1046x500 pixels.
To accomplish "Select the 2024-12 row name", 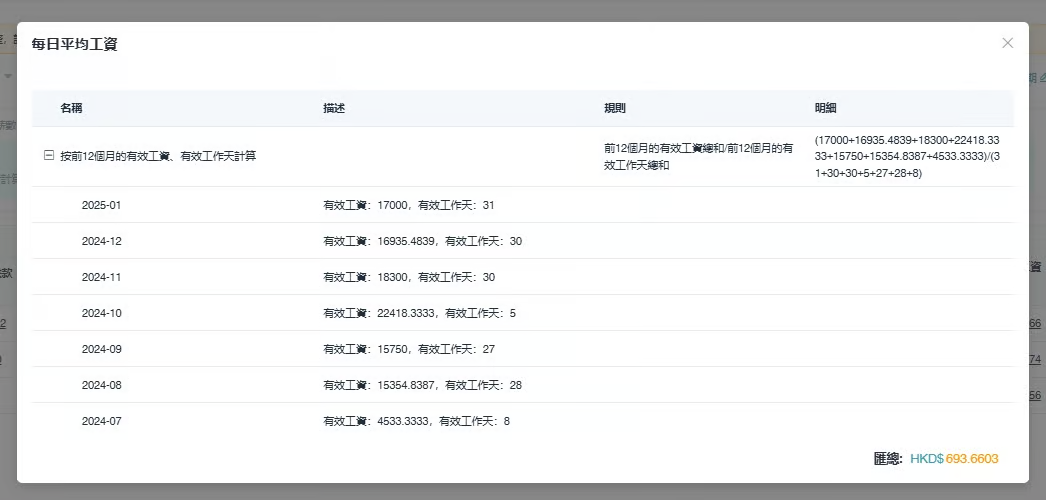I will pyautogui.click(x=101, y=241).
